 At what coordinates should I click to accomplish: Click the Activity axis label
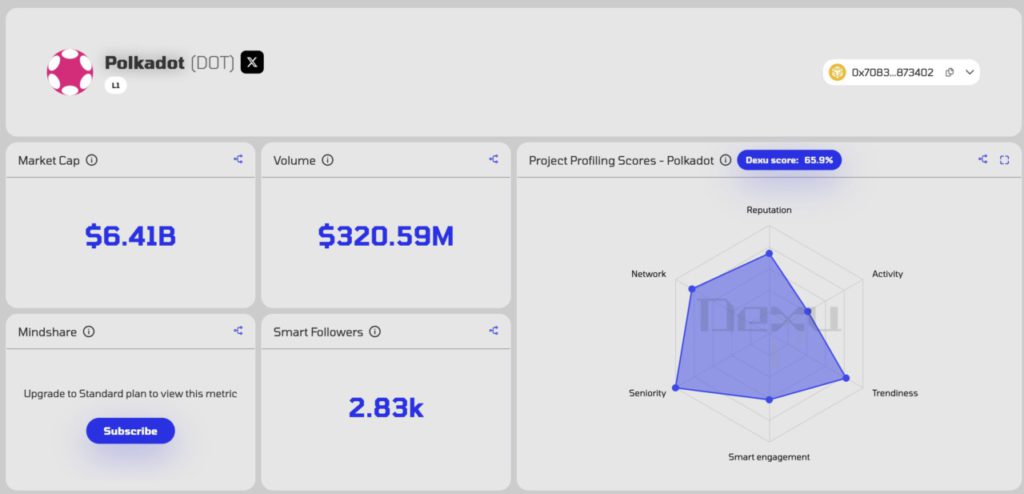pyautogui.click(x=888, y=274)
